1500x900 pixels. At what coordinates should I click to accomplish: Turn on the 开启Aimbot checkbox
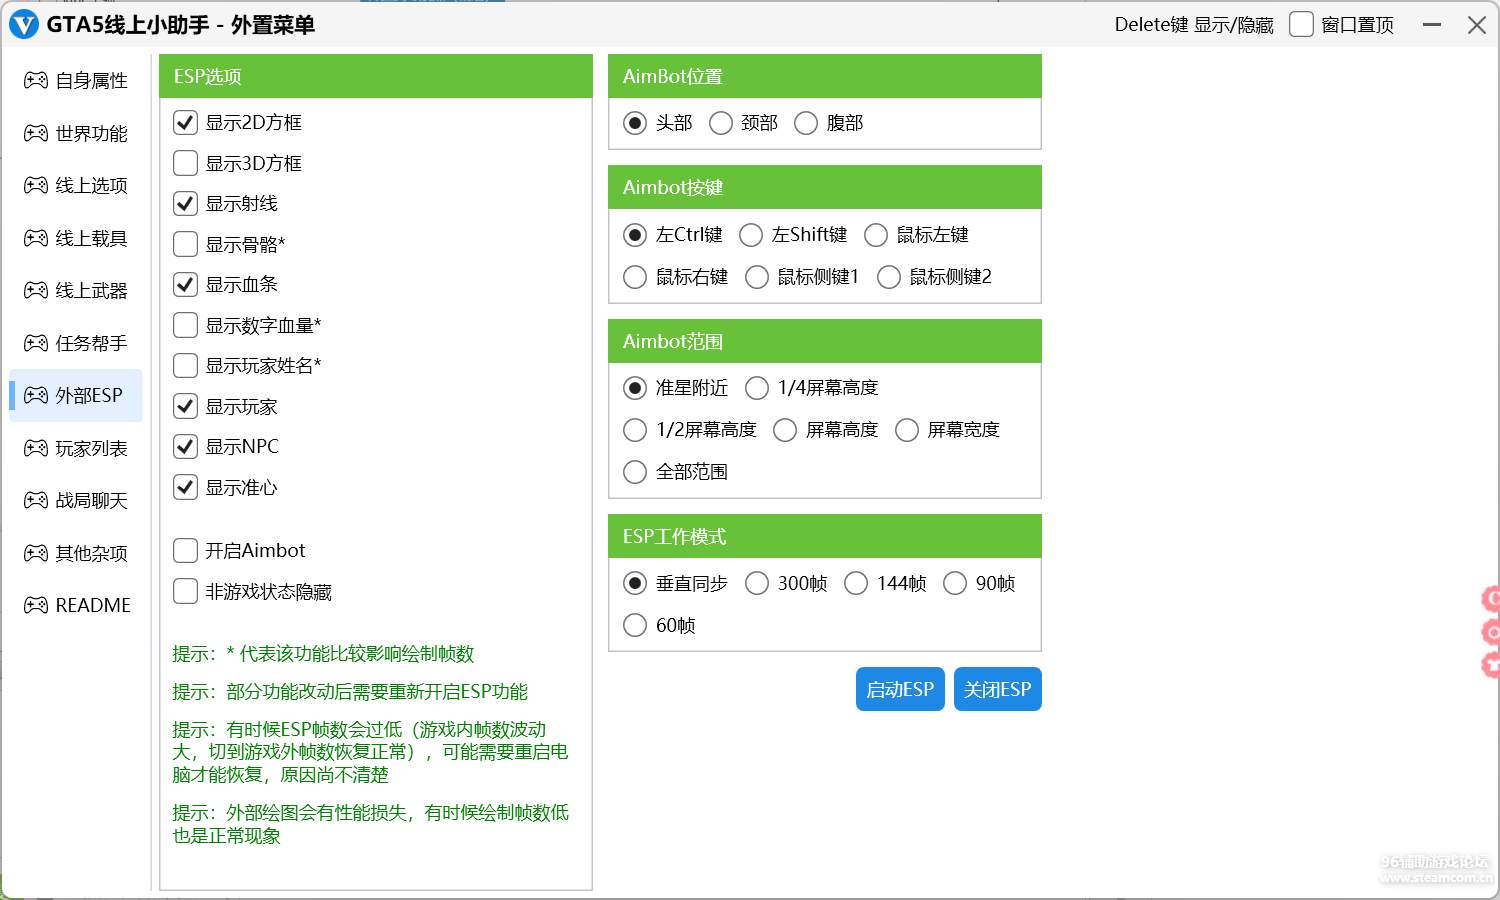coord(185,551)
